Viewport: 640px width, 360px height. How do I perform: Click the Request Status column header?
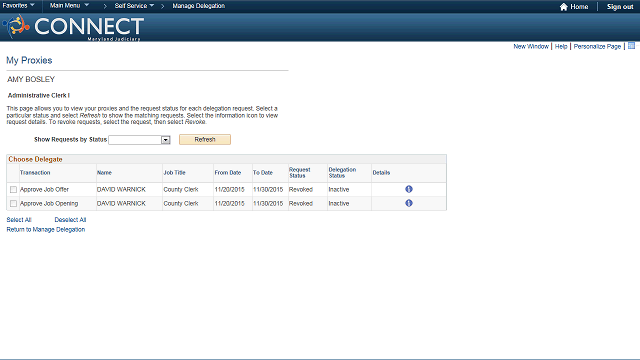click(x=300, y=173)
